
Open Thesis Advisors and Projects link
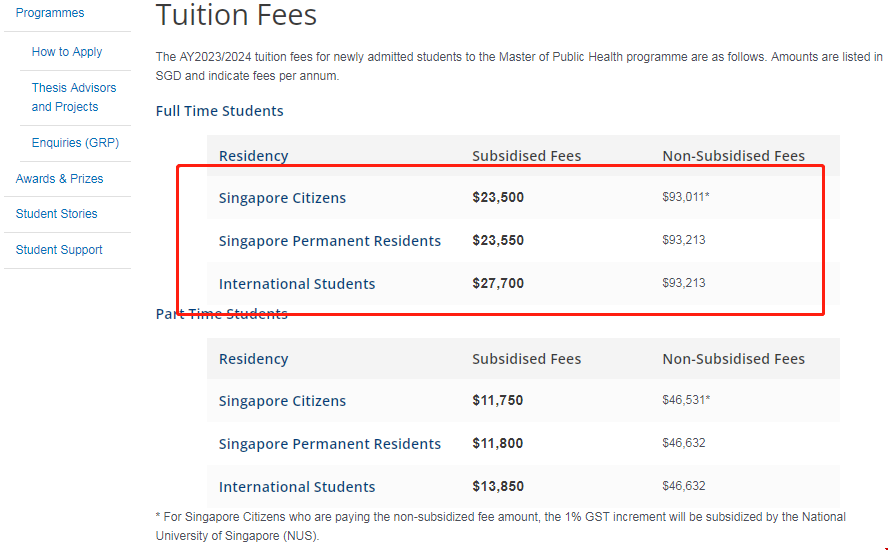click(x=74, y=97)
